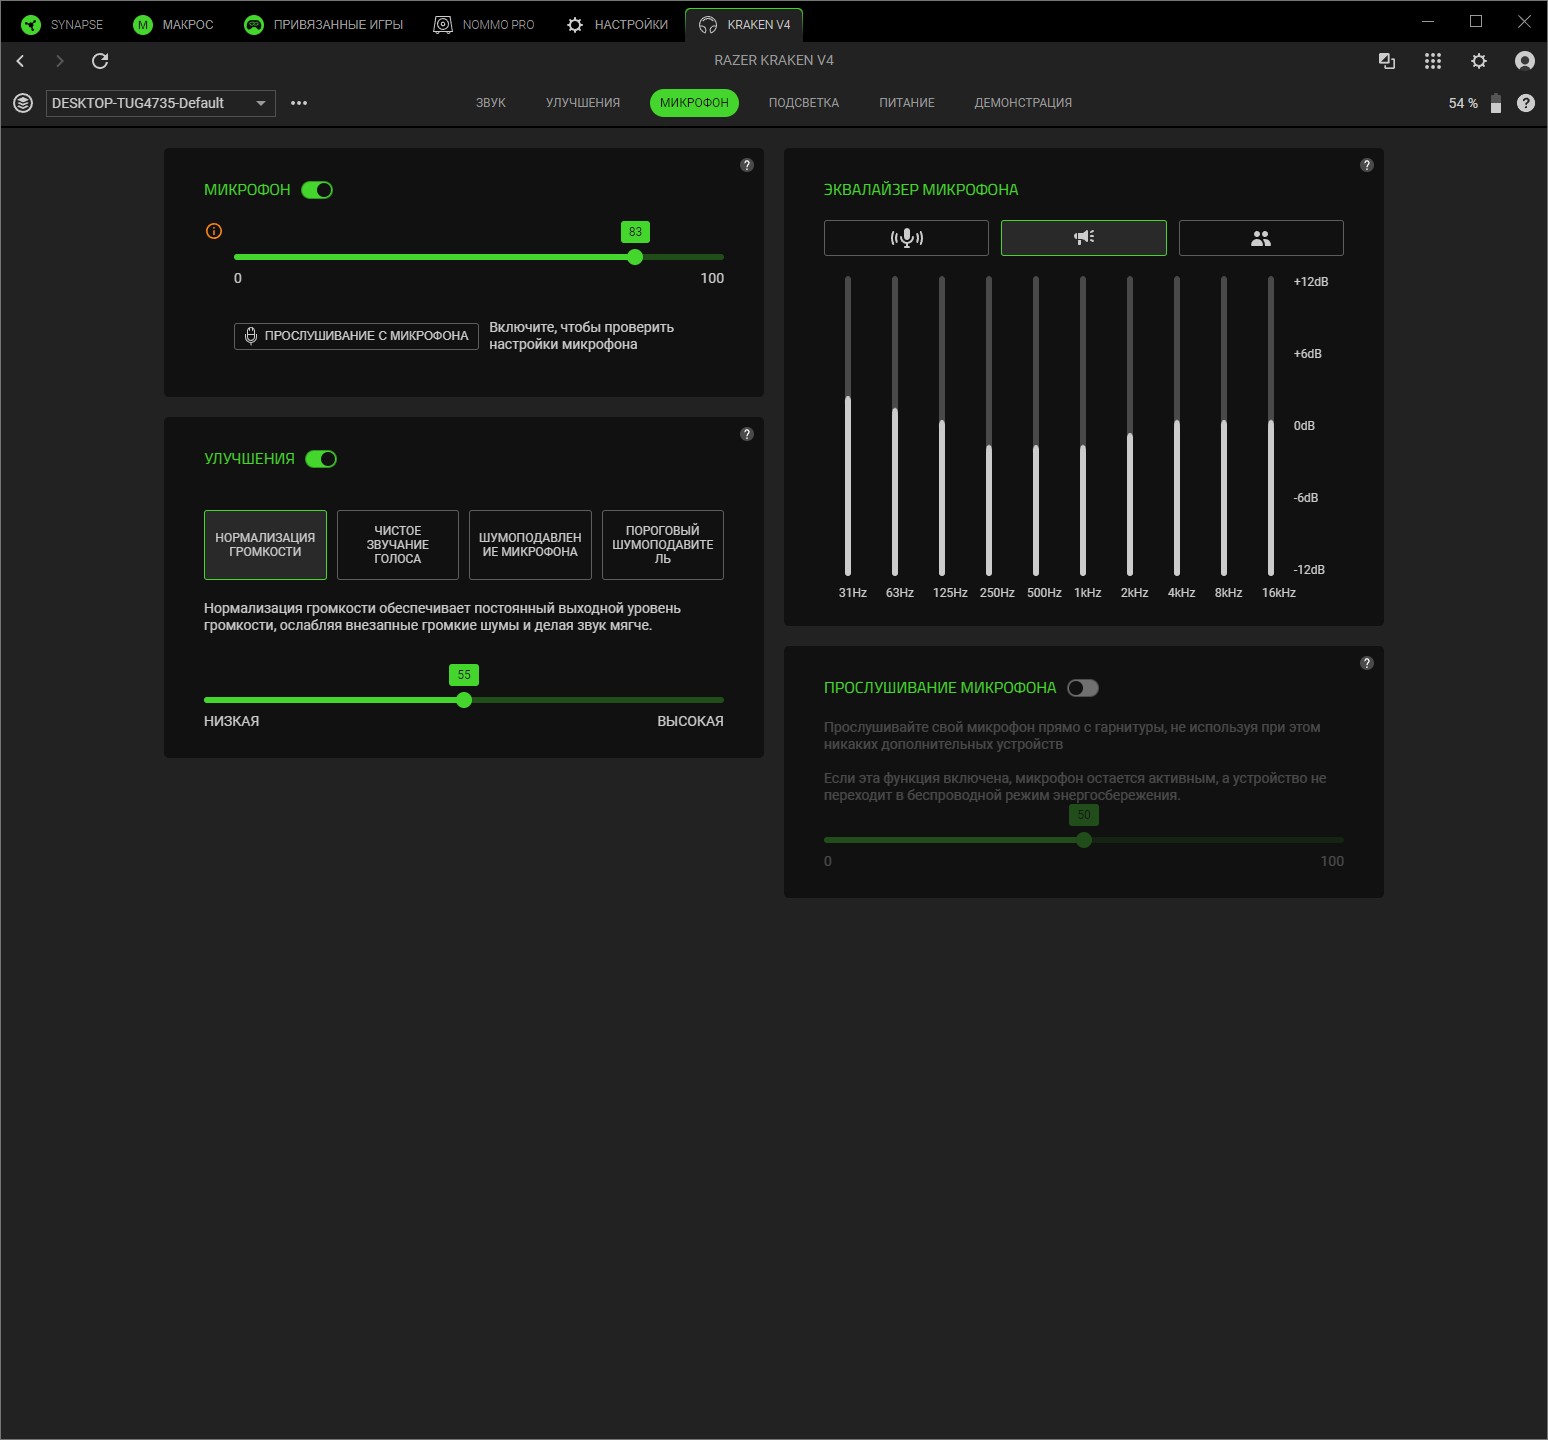The width and height of the screenshot is (1548, 1440).
Task: Open profile options three-dot menu
Action: point(299,103)
